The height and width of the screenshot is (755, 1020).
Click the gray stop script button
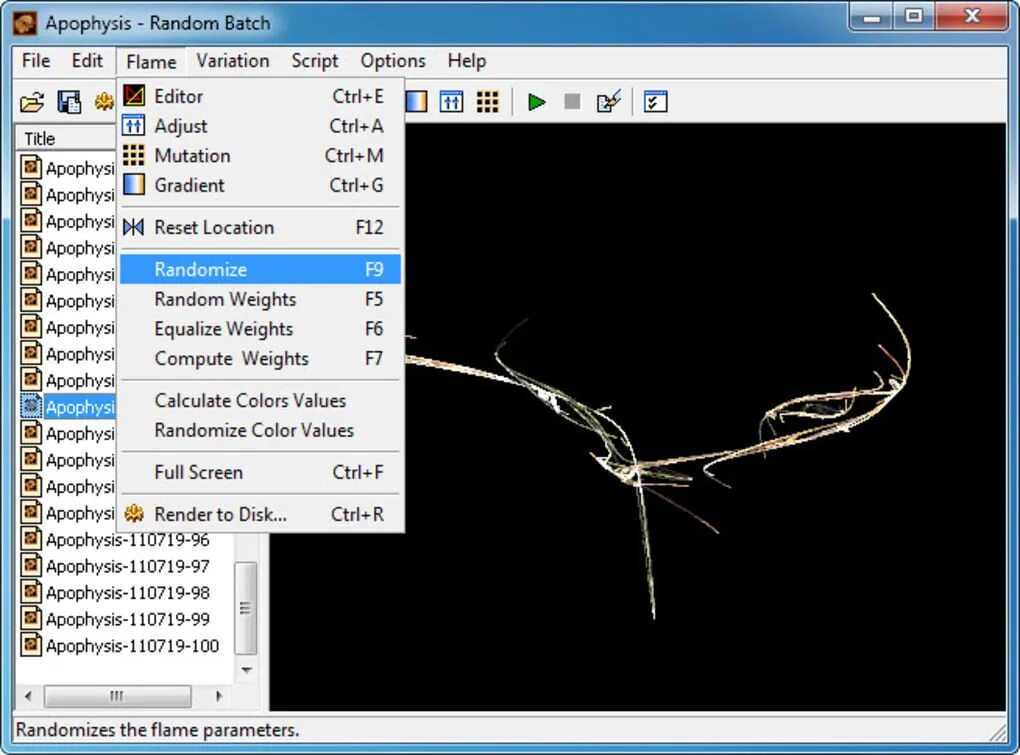point(572,101)
